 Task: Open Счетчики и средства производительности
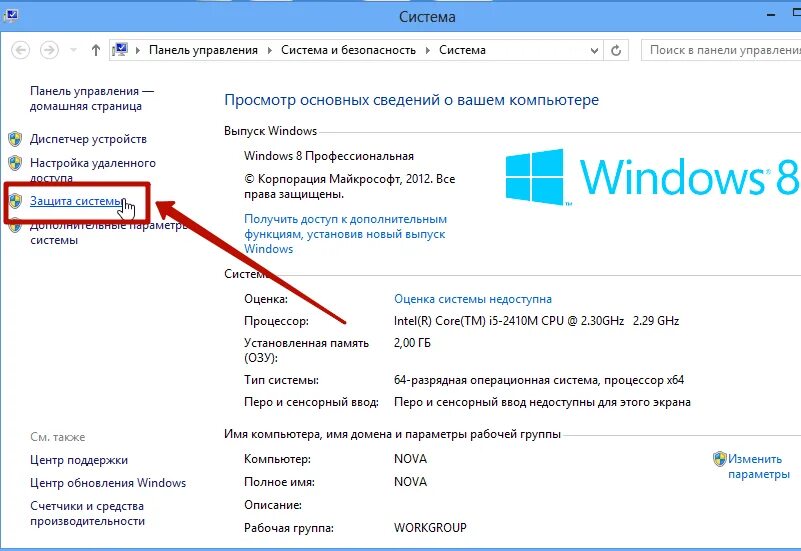click(87, 514)
